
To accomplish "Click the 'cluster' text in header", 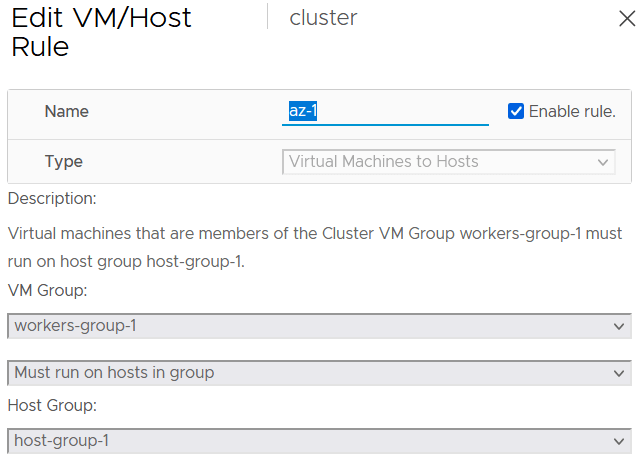I will point(322,18).
